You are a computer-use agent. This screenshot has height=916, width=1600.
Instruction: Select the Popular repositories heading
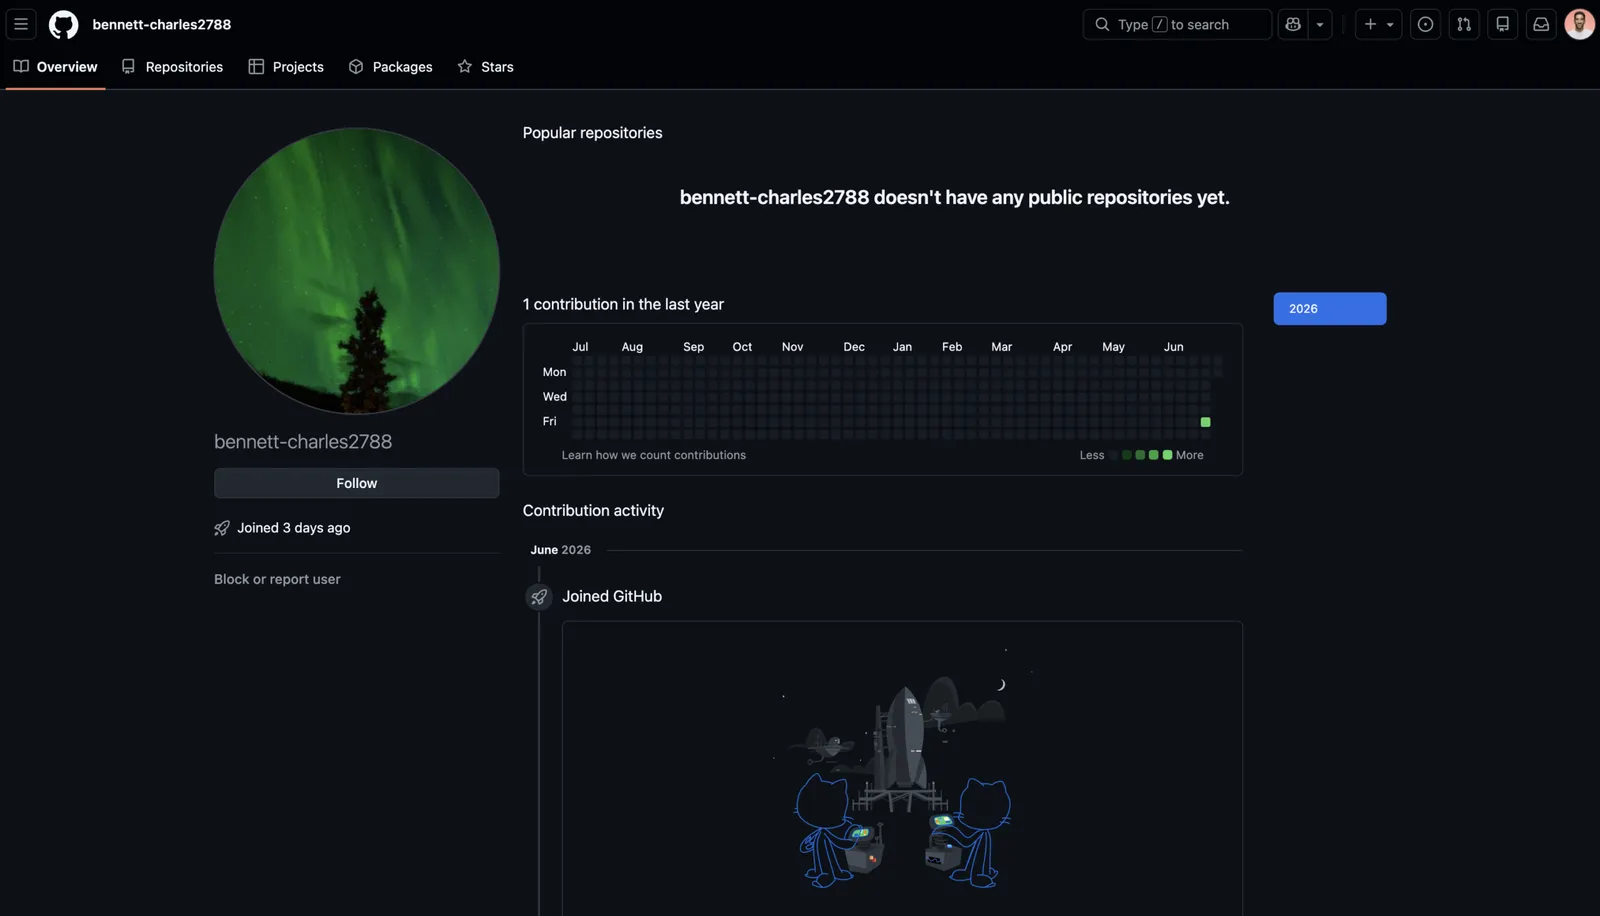coord(593,133)
